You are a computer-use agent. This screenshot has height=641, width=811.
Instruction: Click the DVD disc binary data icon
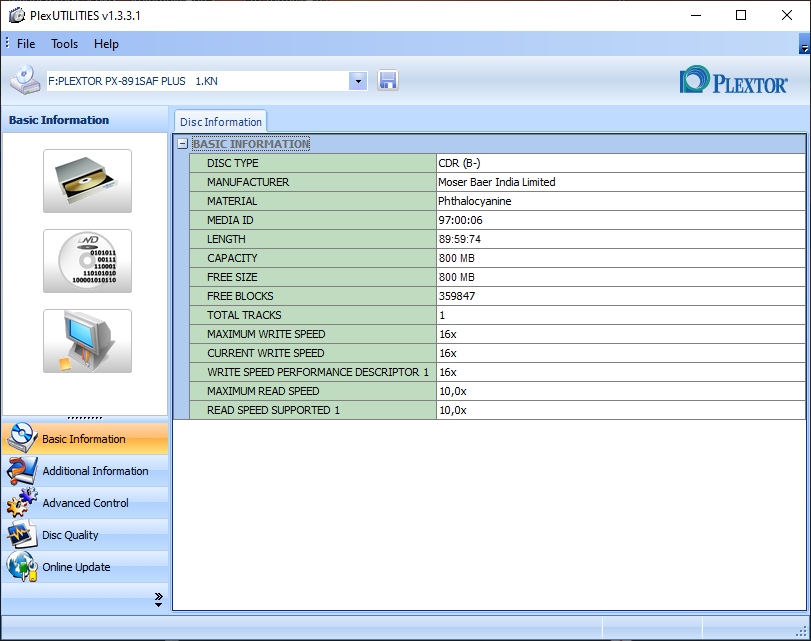[87, 261]
